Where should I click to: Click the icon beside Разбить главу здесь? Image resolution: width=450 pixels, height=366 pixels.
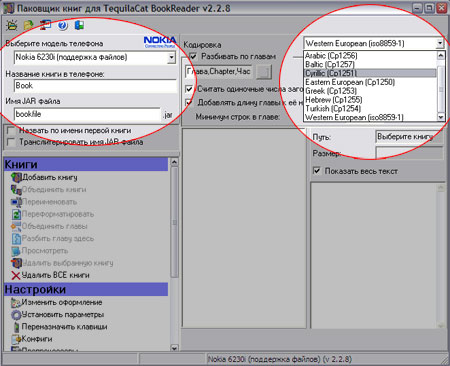(x=16, y=239)
